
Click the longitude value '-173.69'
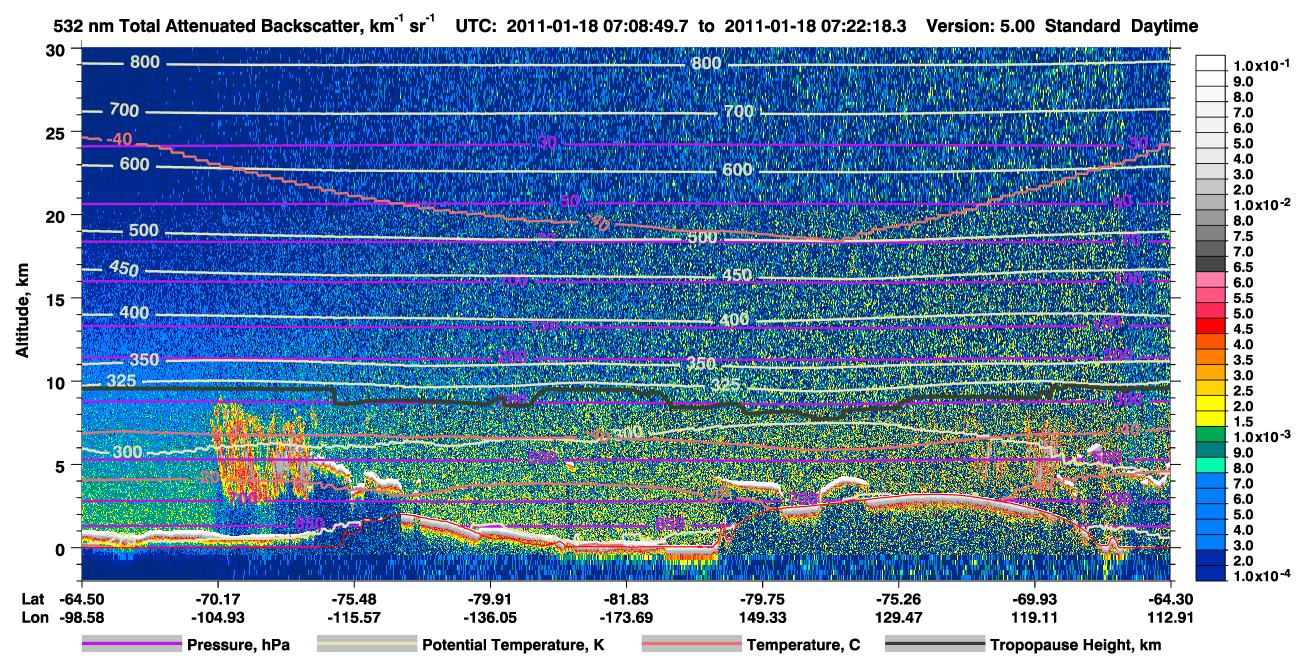[626, 618]
